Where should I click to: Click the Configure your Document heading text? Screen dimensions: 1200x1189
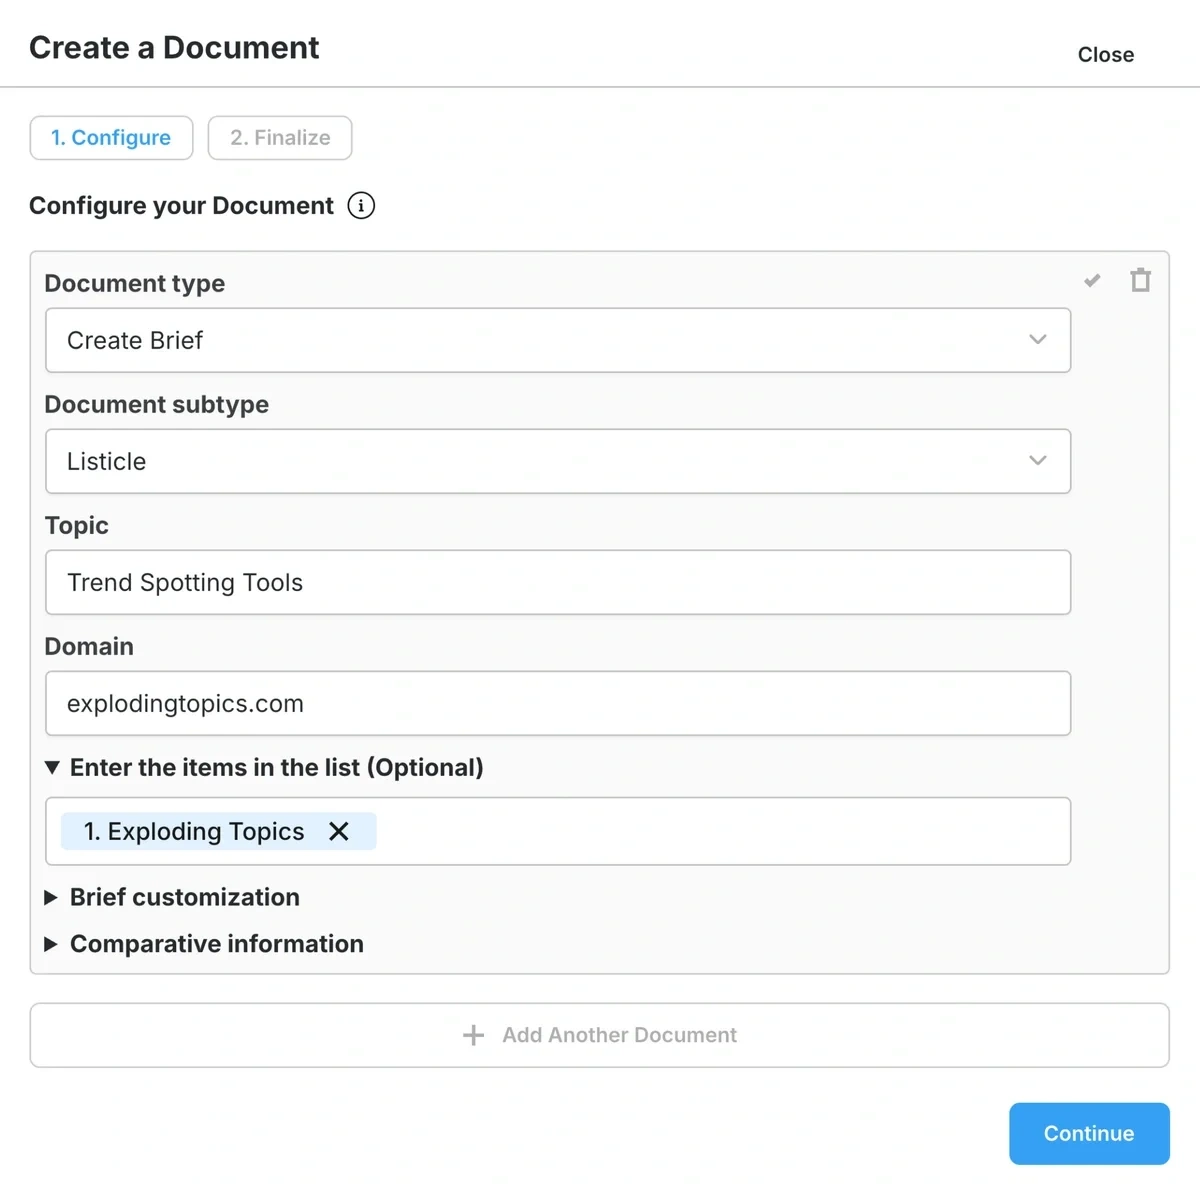[x=181, y=205]
